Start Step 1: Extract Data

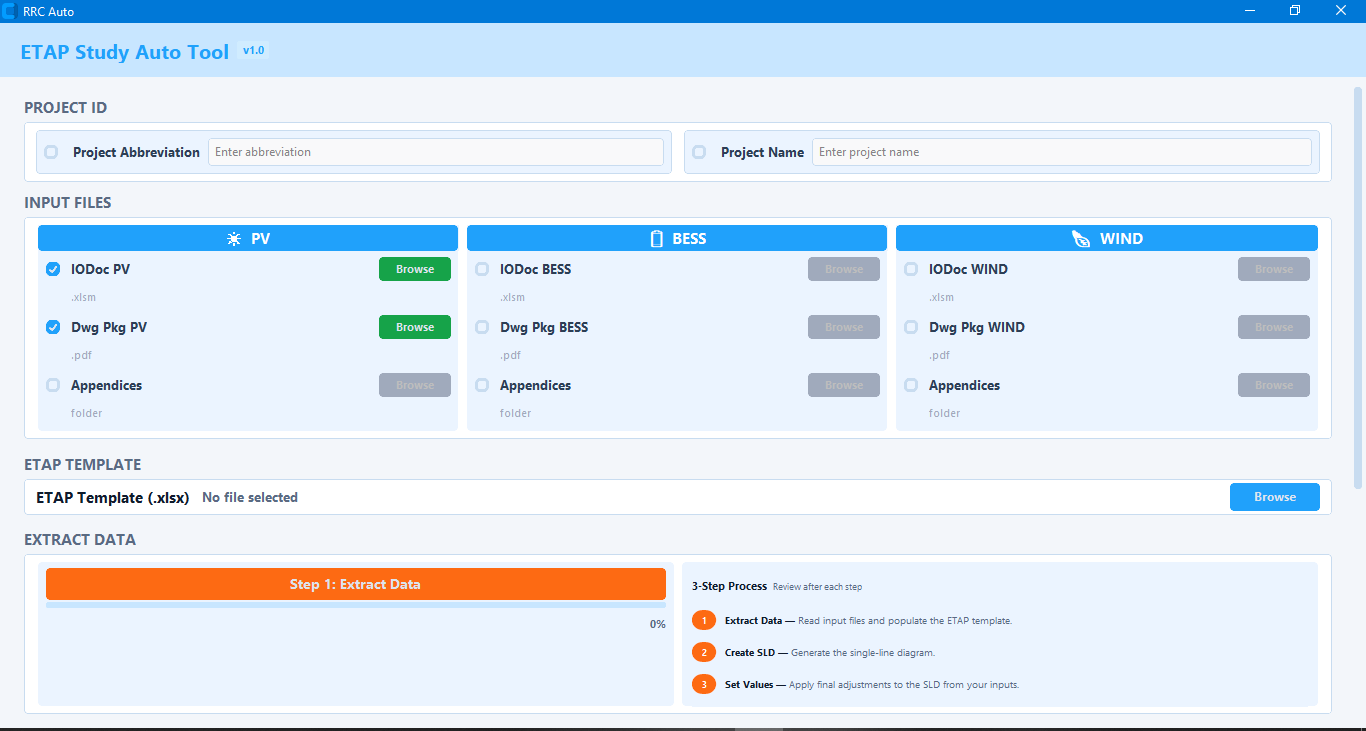click(356, 584)
